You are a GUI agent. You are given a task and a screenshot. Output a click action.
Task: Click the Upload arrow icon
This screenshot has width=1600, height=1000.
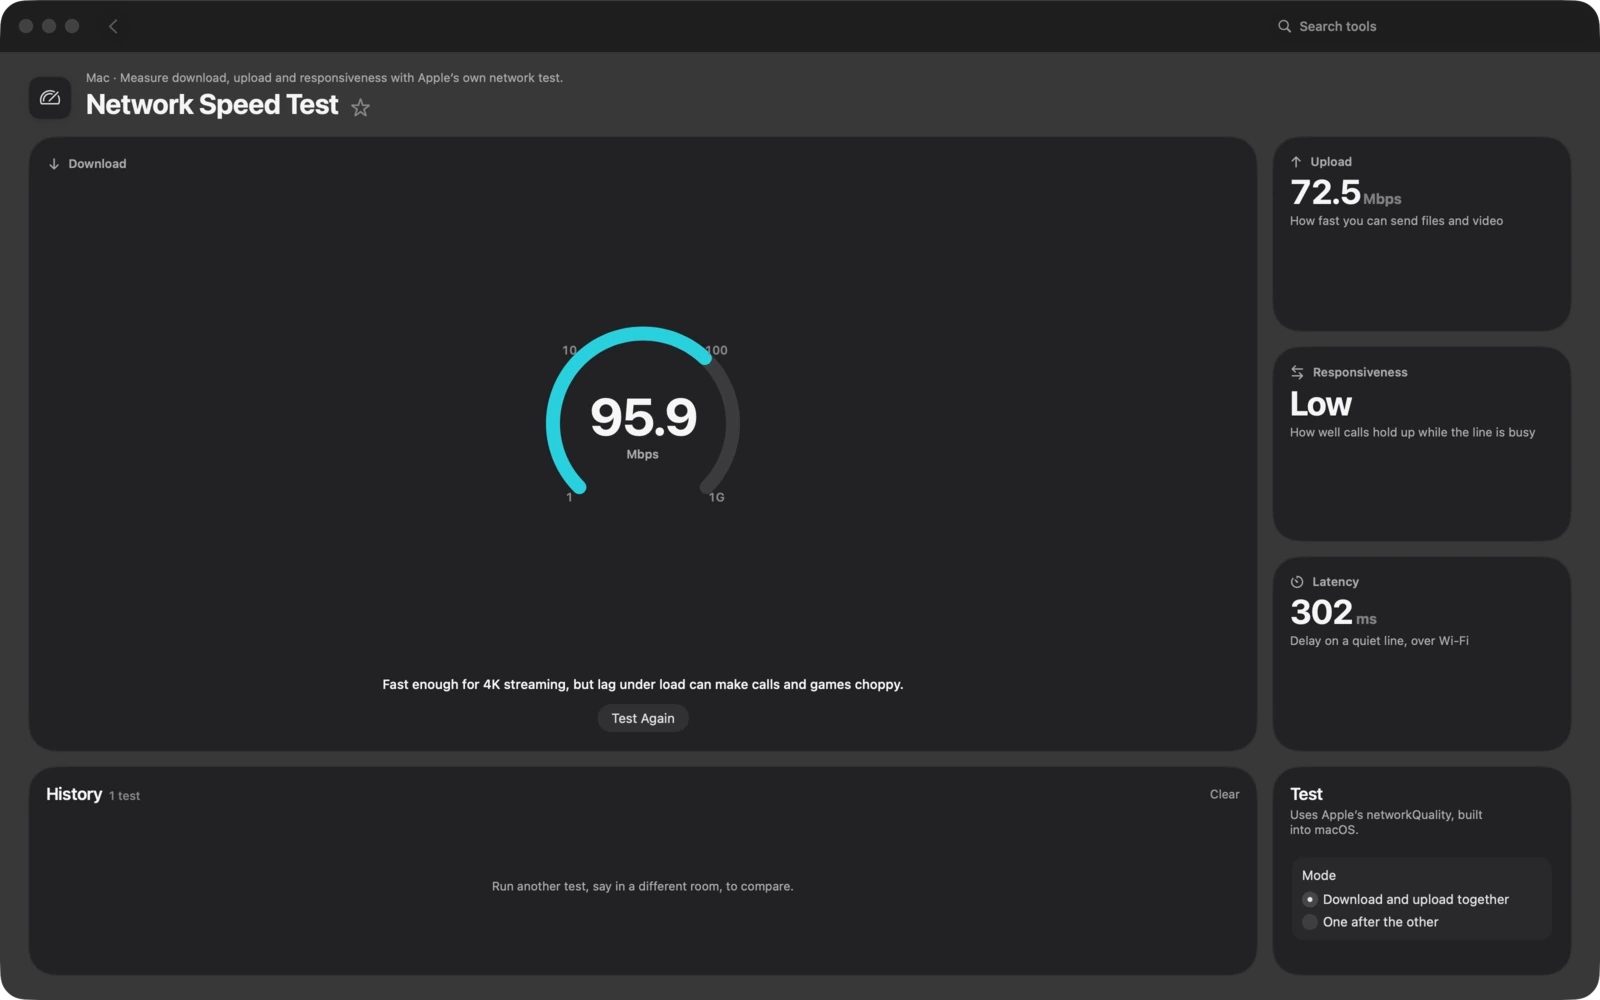[1296, 162]
